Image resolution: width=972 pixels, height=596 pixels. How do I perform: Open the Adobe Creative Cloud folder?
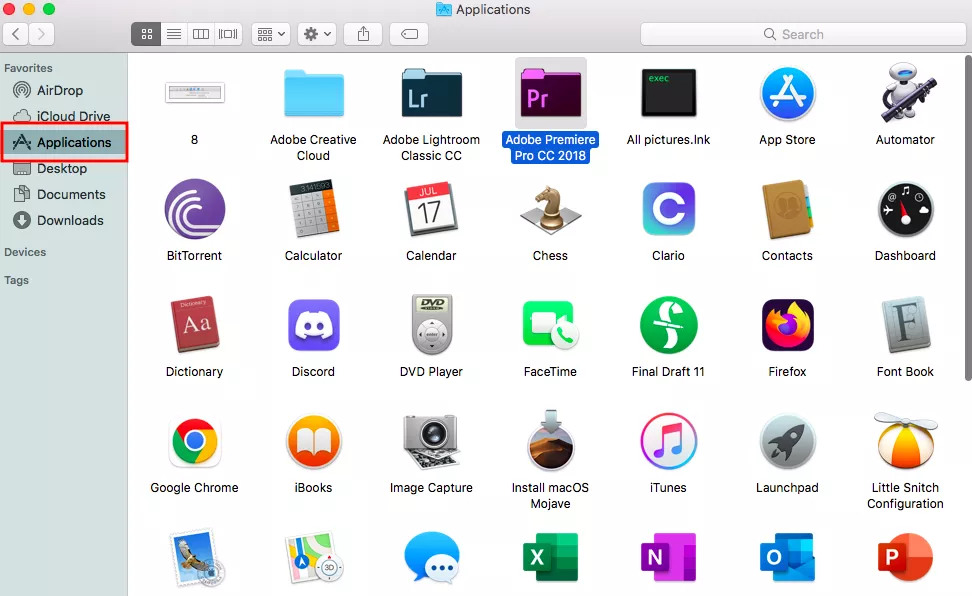point(314,93)
